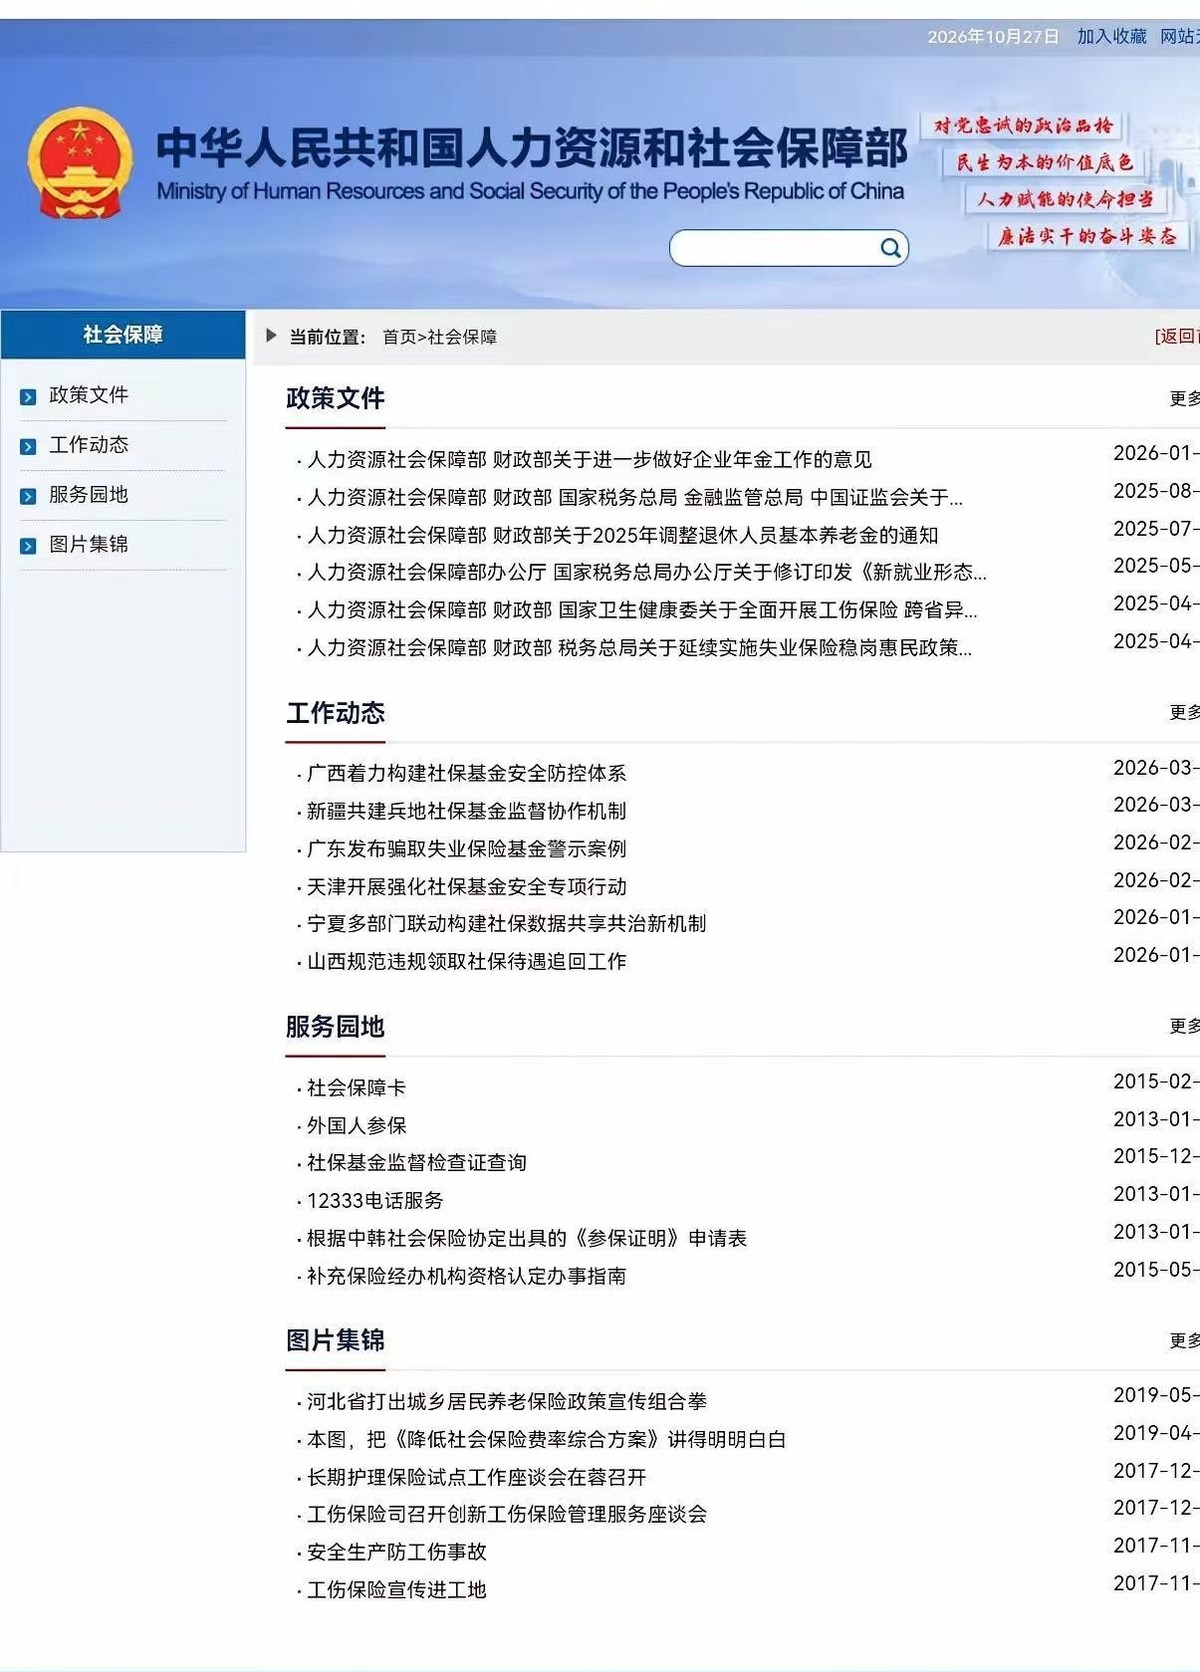The height and width of the screenshot is (1672, 1200).
Task: Click the breadcrumb triangle before 当前位置
Action: coord(271,336)
